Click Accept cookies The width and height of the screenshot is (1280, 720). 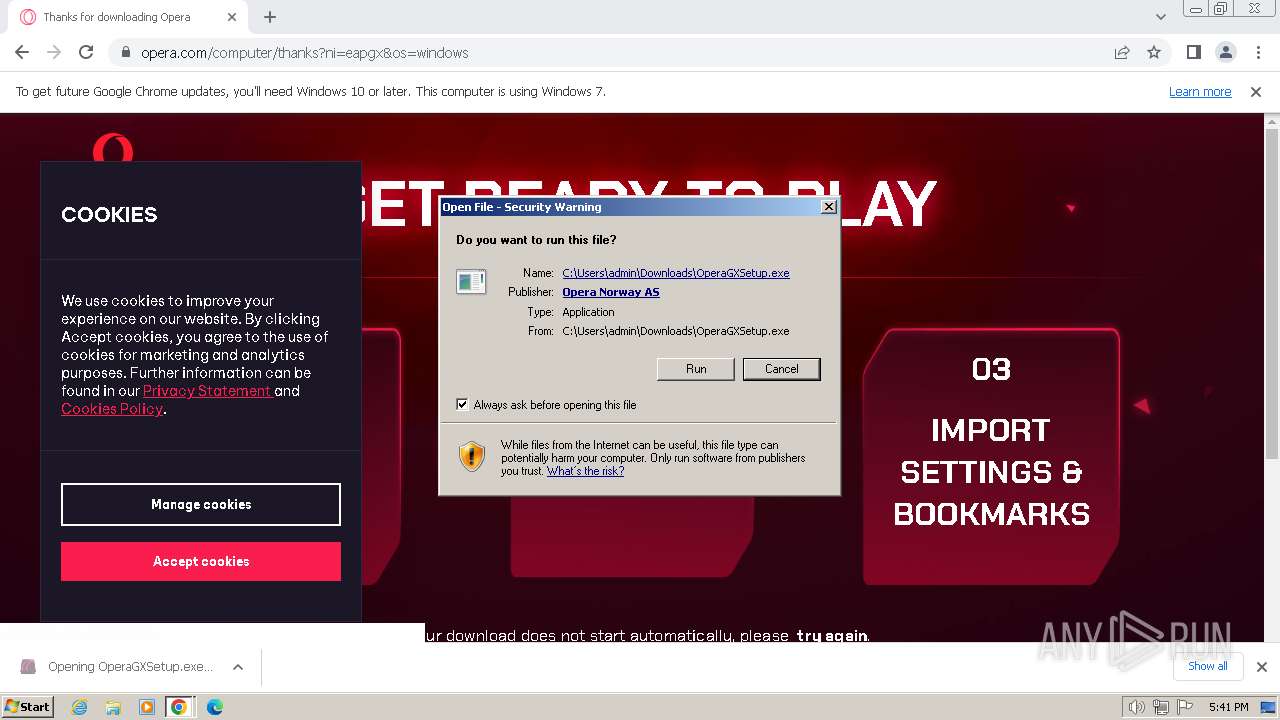click(x=201, y=561)
